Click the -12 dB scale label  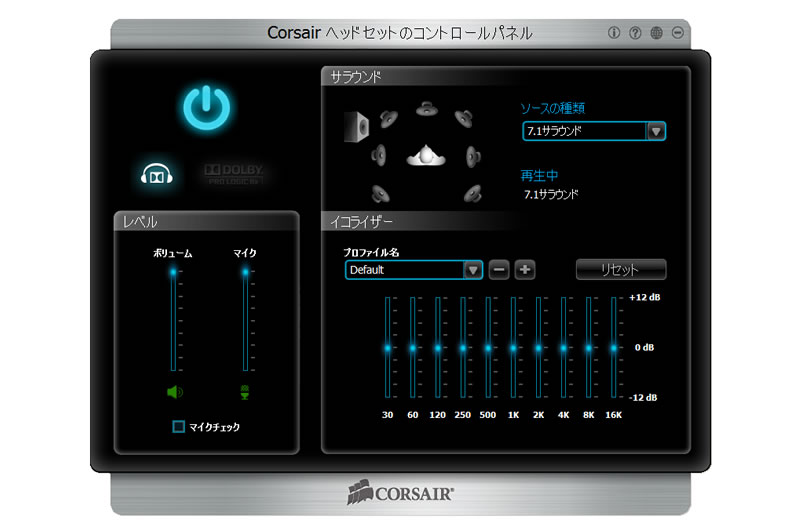643,398
